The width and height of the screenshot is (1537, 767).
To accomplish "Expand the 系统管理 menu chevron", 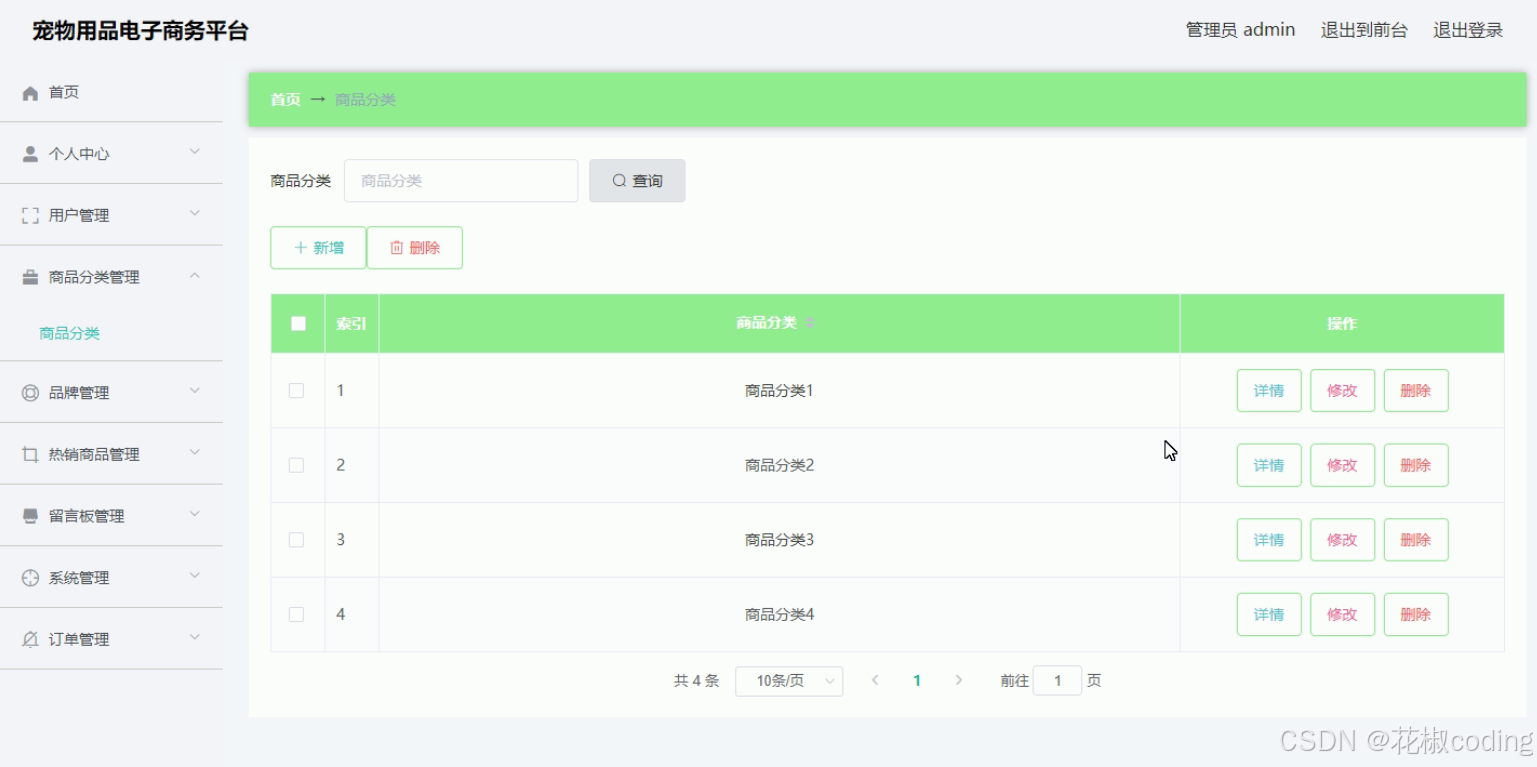I will [x=195, y=576].
